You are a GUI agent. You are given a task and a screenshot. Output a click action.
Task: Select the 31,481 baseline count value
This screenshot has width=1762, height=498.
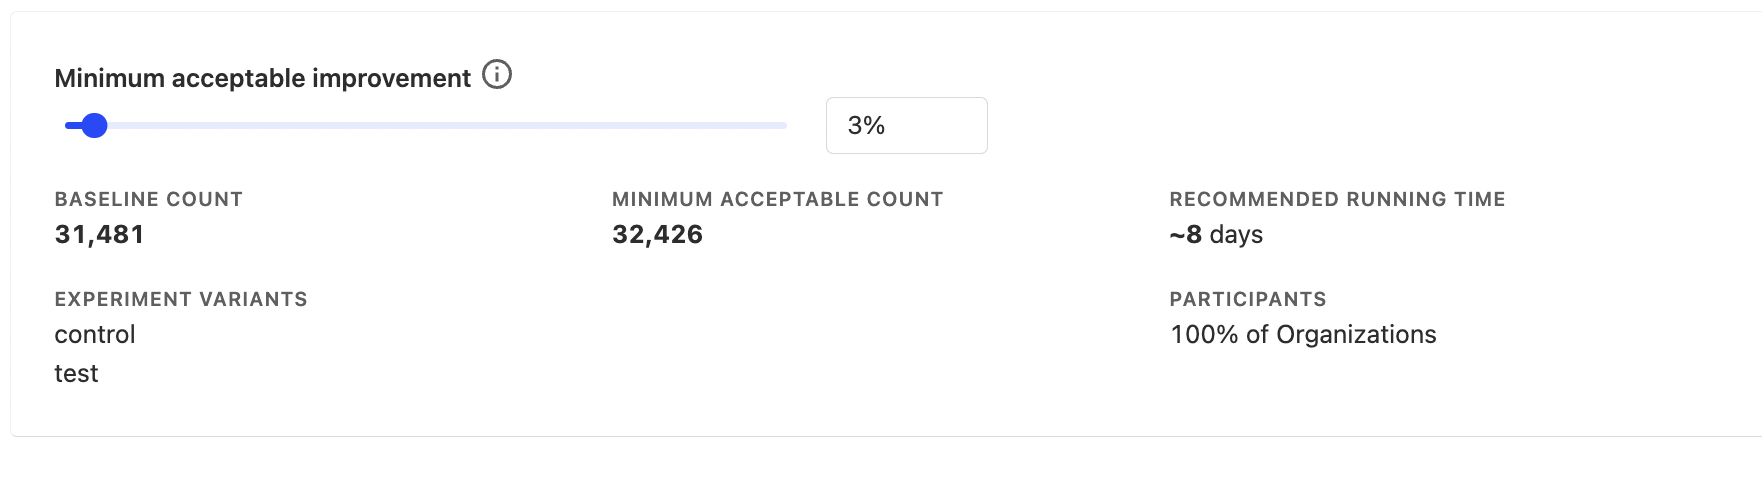pyautogui.click(x=99, y=234)
